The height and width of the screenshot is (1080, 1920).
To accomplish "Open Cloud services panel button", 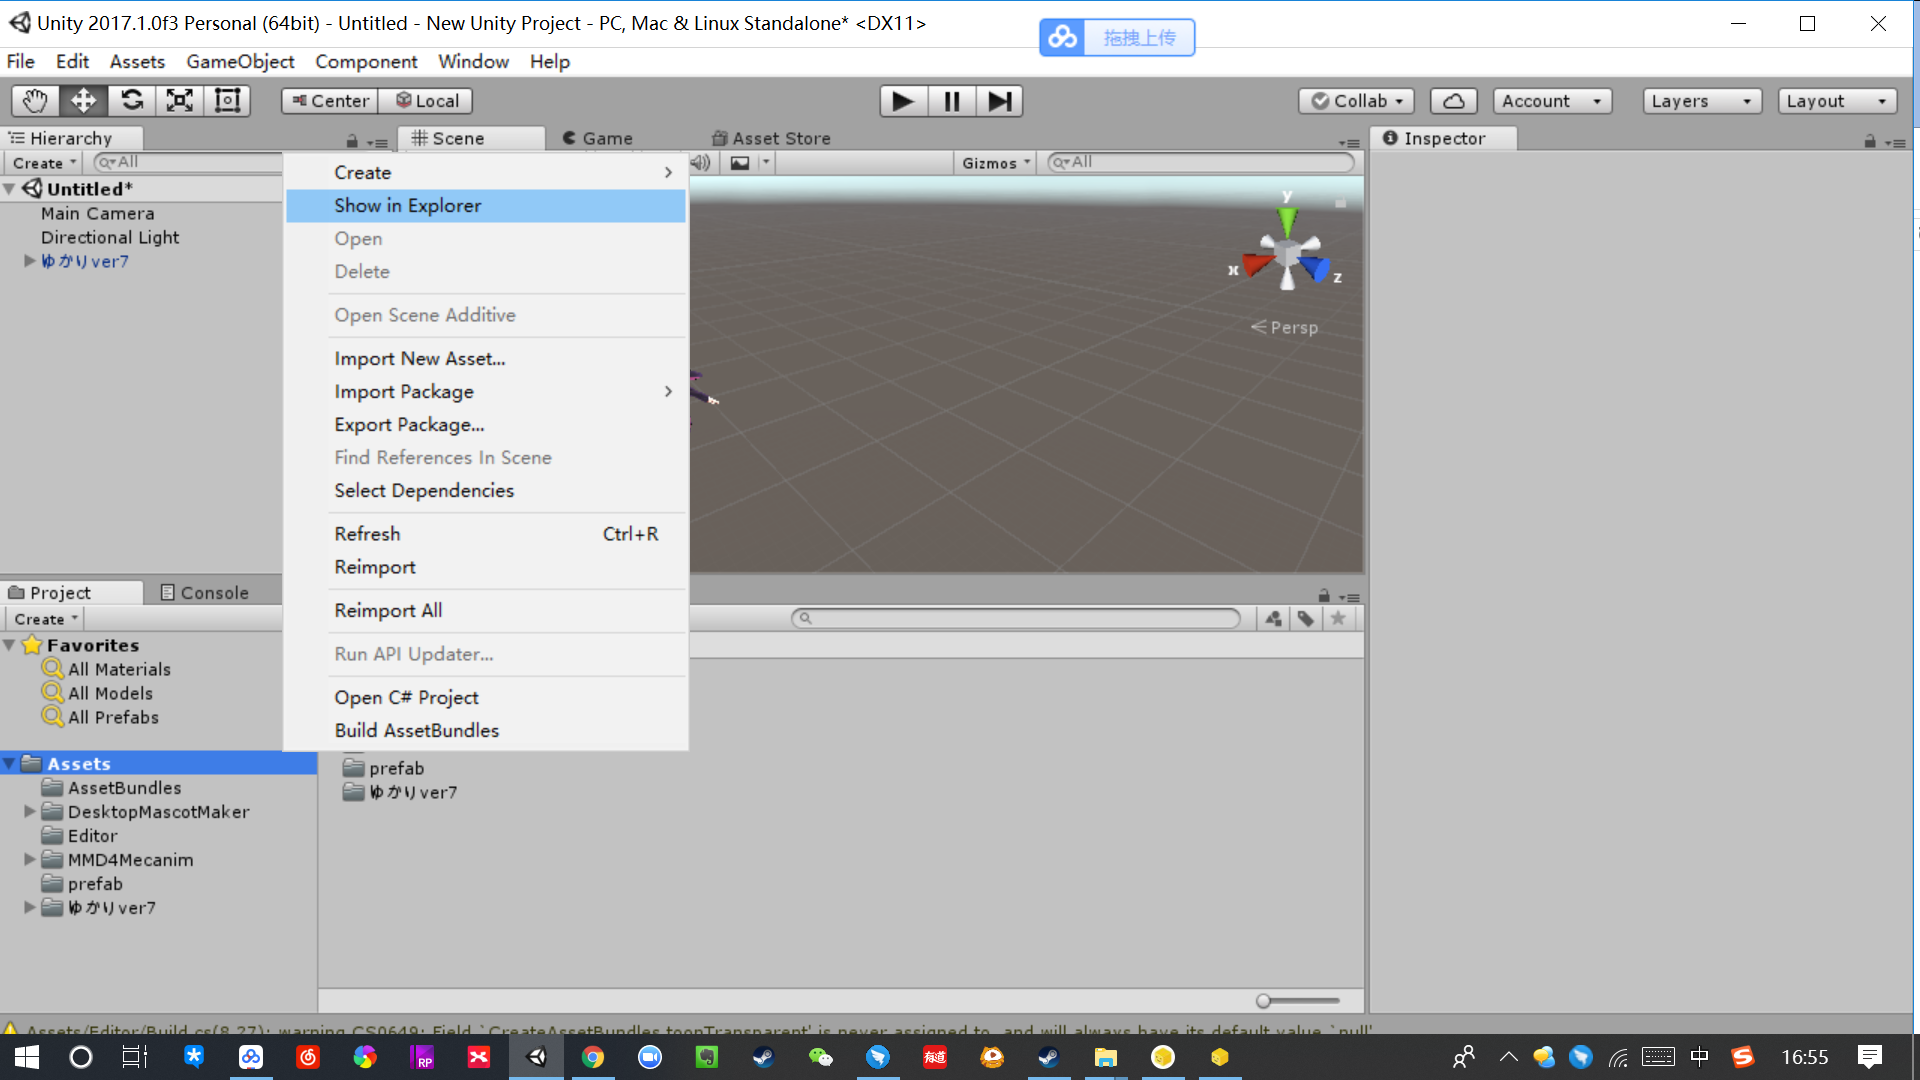I will coord(1454,101).
